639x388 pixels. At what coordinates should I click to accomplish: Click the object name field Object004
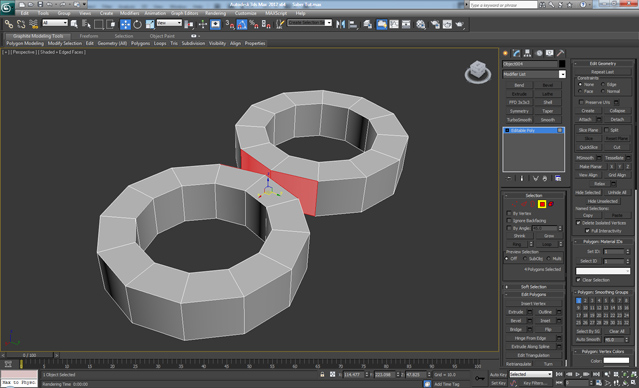click(x=529, y=64)
